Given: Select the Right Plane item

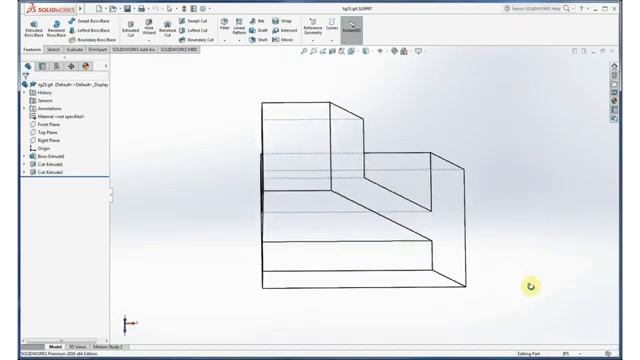Looking at the screenshot, I should pos(45,140).
